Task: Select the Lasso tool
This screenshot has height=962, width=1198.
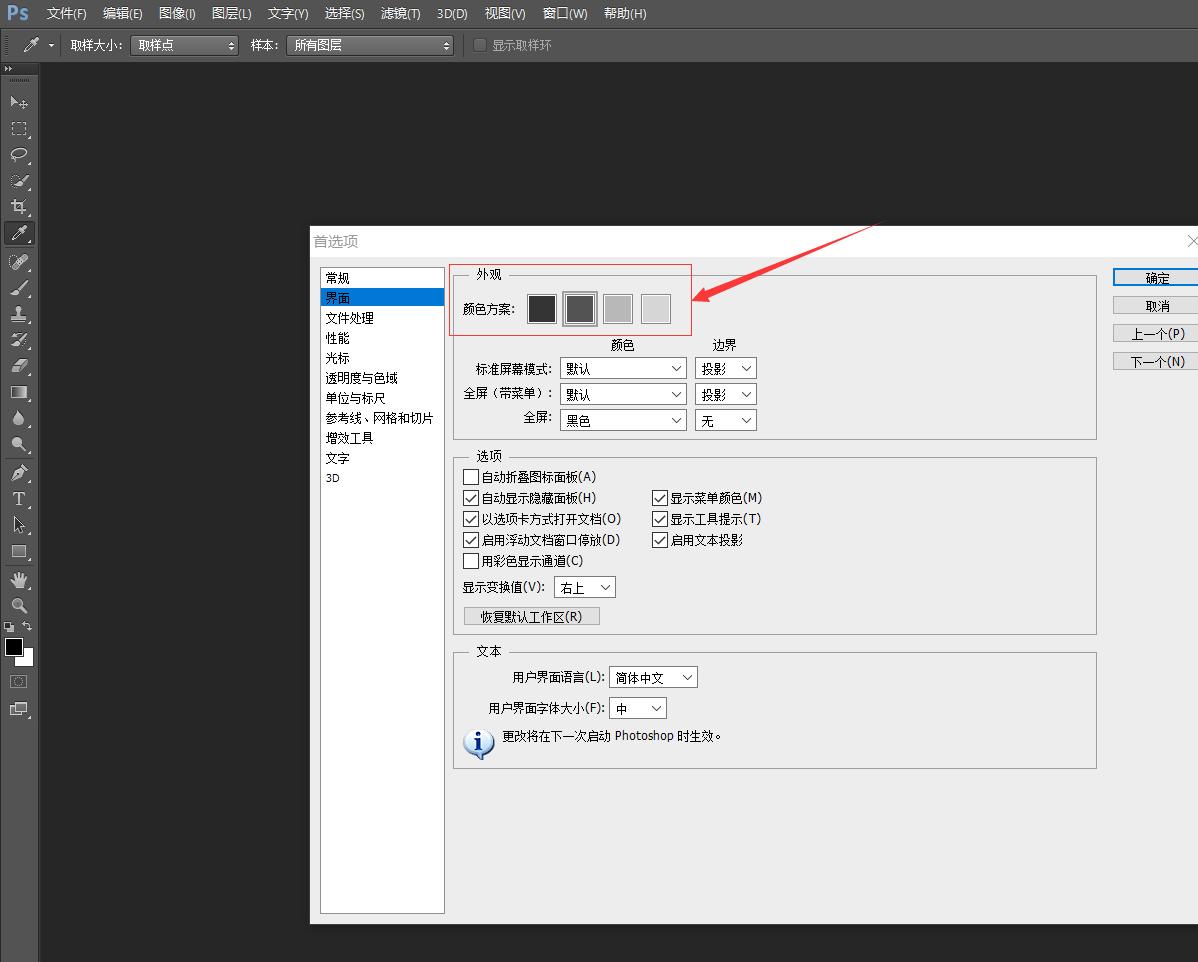Action: [19, 155]
